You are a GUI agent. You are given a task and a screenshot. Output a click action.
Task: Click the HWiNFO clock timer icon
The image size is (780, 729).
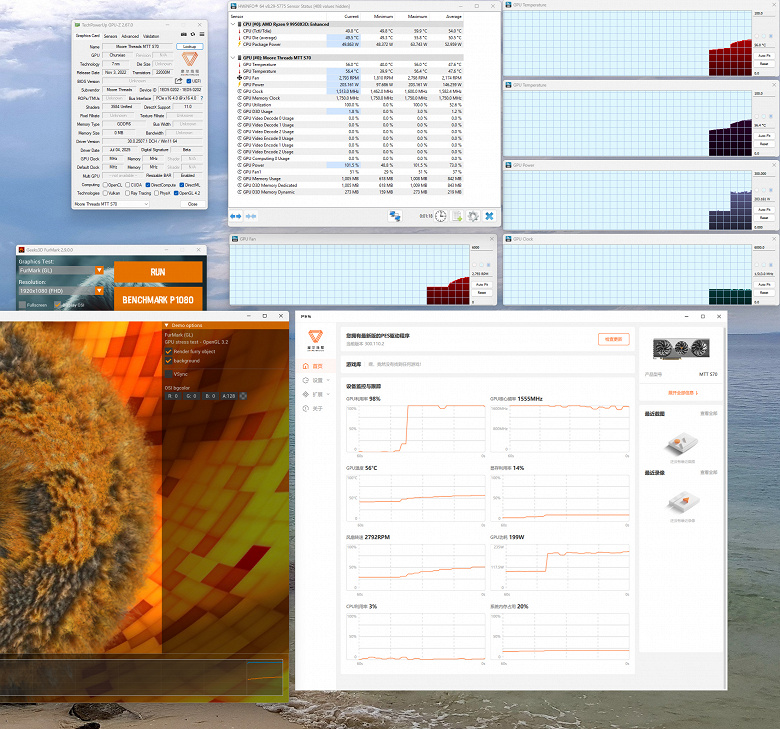pyautogui.click(x=441, y=216)
